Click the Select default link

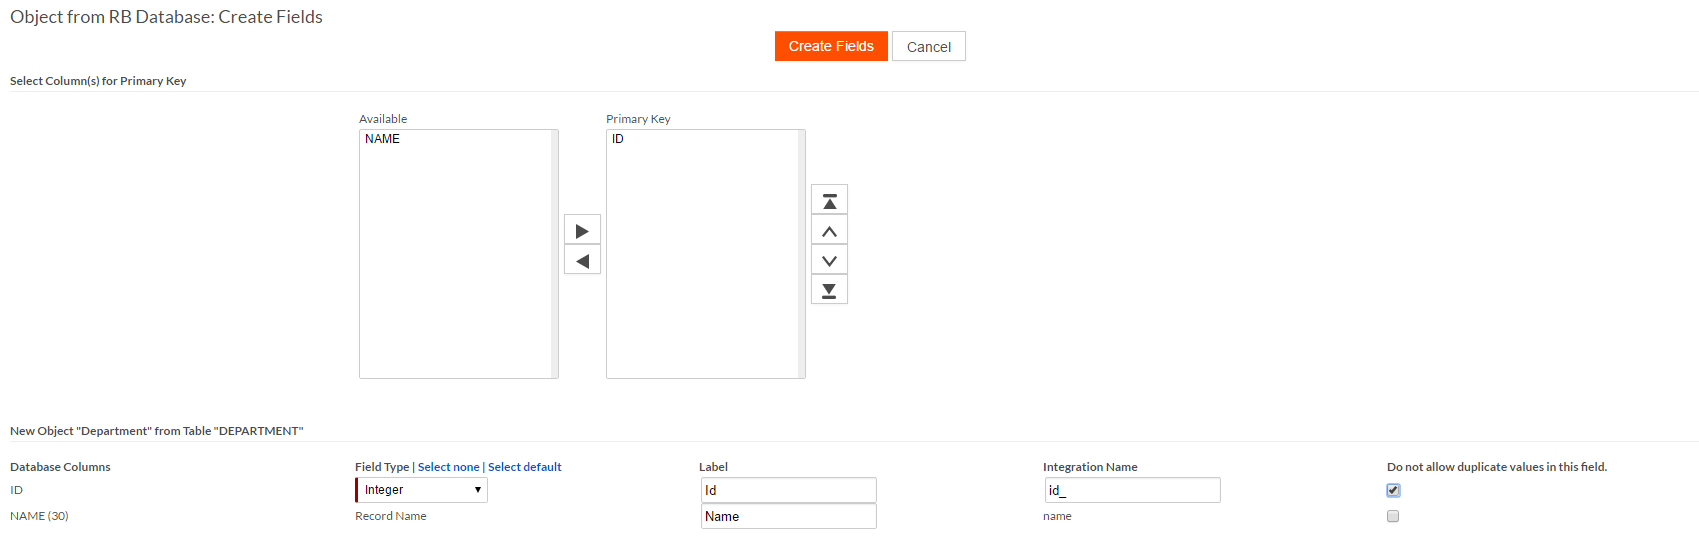(x=525, y=467)
